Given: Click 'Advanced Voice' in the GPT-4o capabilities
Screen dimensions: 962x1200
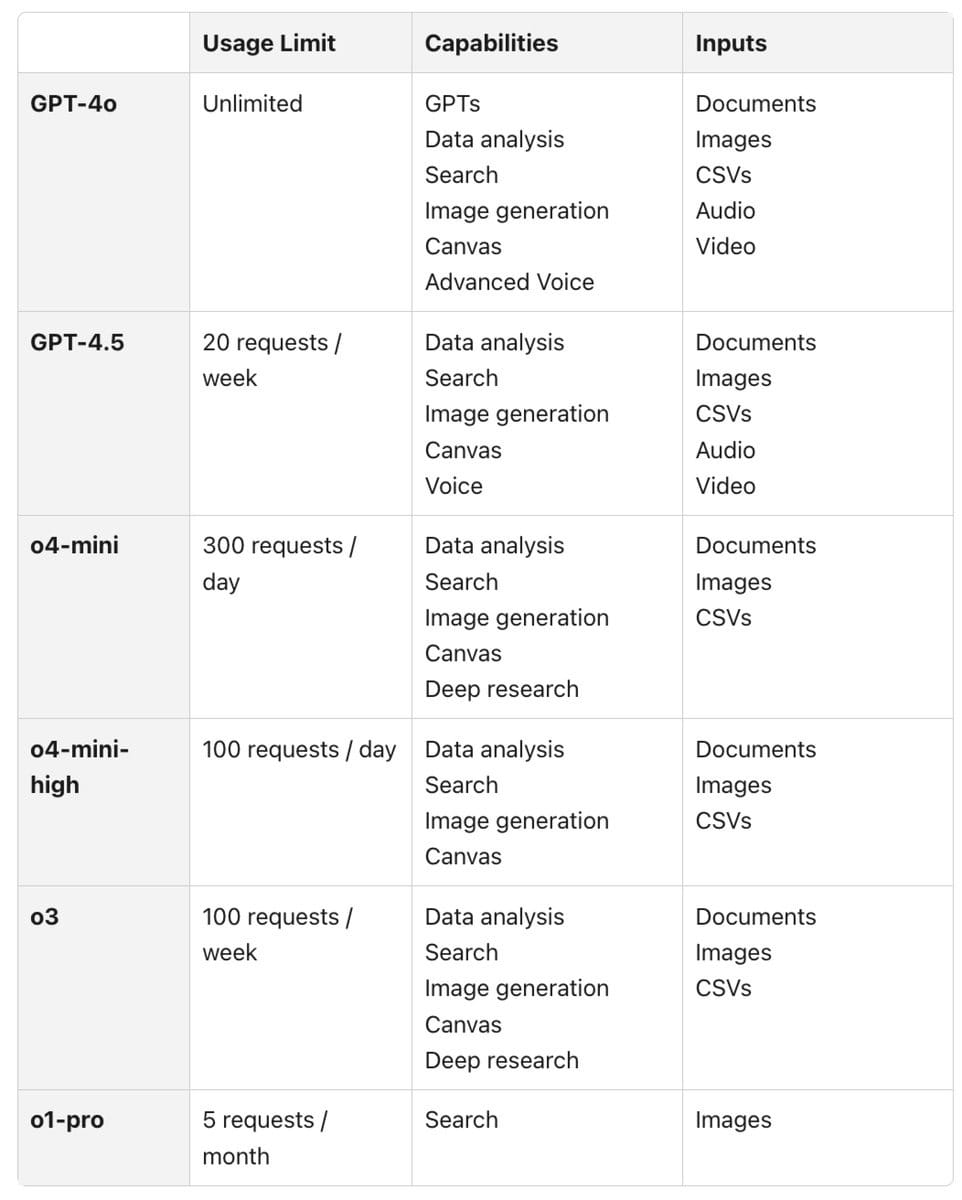Looking at the screenshot, I should 509,283.
